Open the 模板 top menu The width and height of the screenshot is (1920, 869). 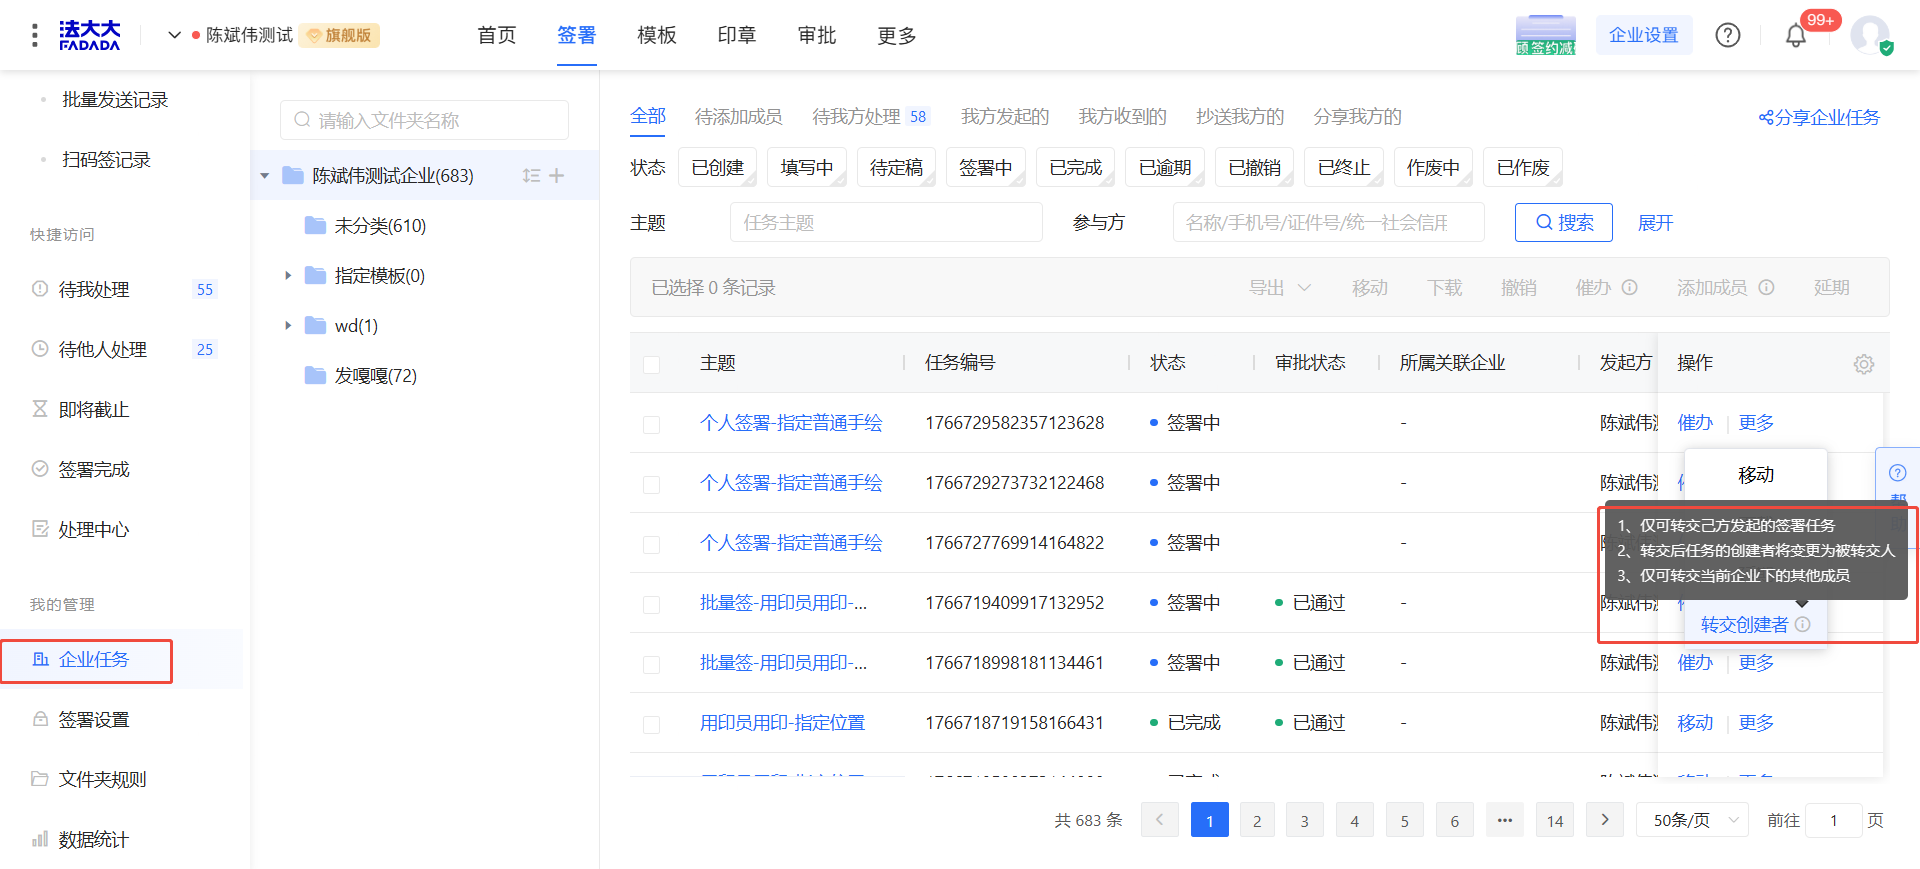click(656, 36)
